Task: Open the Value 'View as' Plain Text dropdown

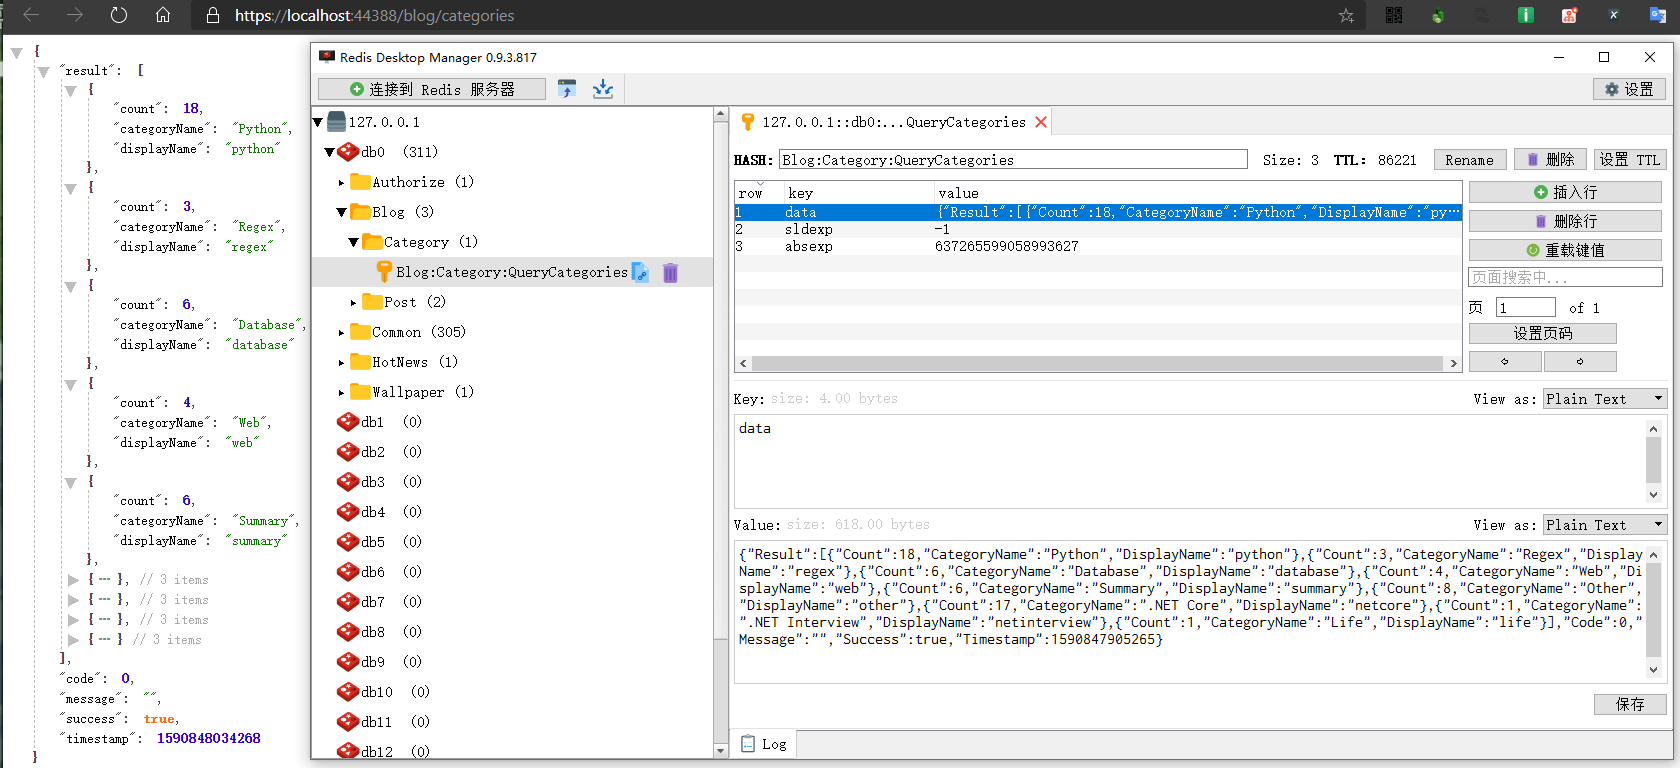Action: tap(1604, 525)
